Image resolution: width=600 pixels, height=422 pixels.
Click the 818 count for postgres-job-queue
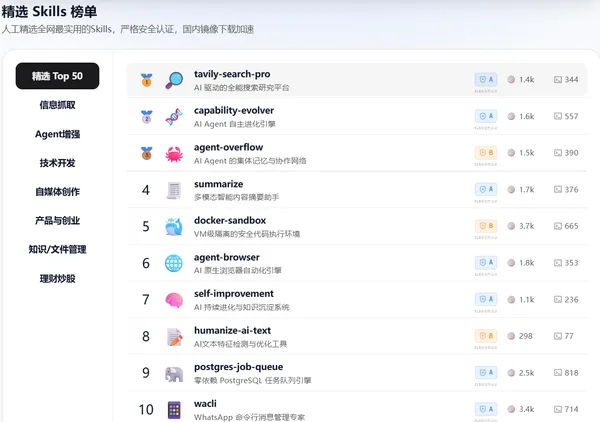coord(571,373)
